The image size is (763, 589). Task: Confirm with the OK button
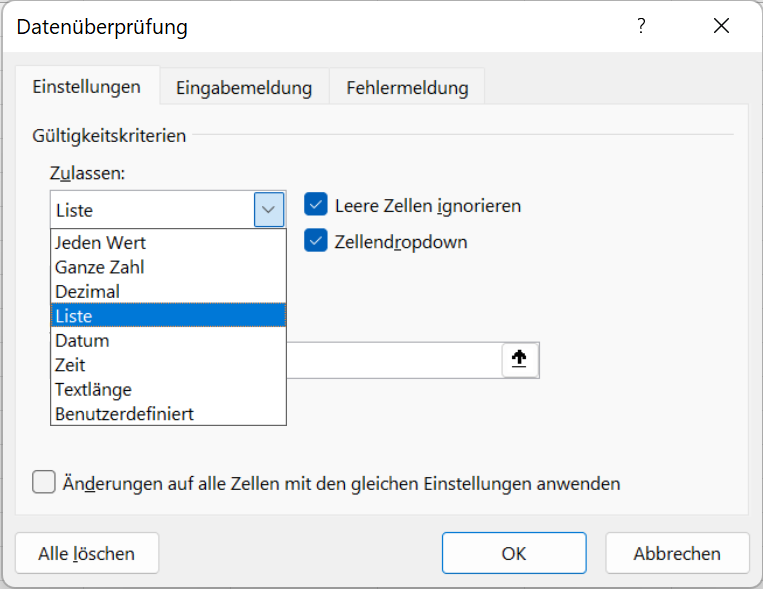514,553
